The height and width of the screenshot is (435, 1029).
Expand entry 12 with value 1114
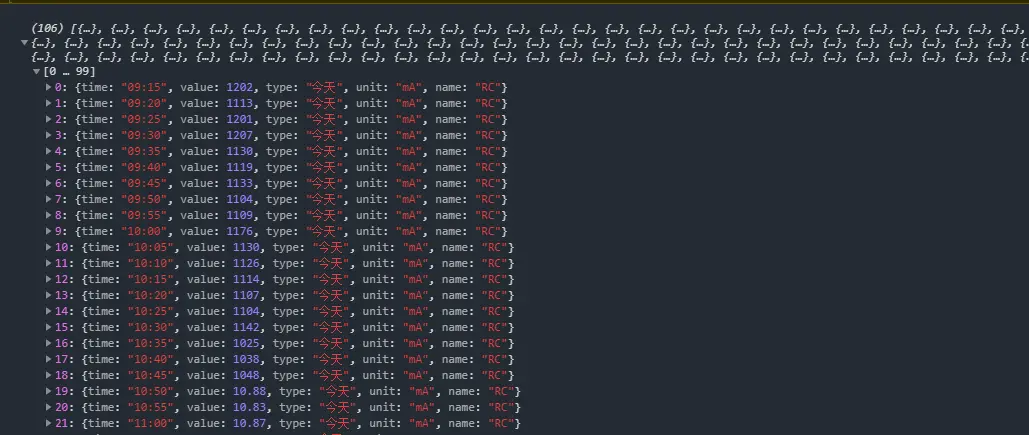pos(49,280)
